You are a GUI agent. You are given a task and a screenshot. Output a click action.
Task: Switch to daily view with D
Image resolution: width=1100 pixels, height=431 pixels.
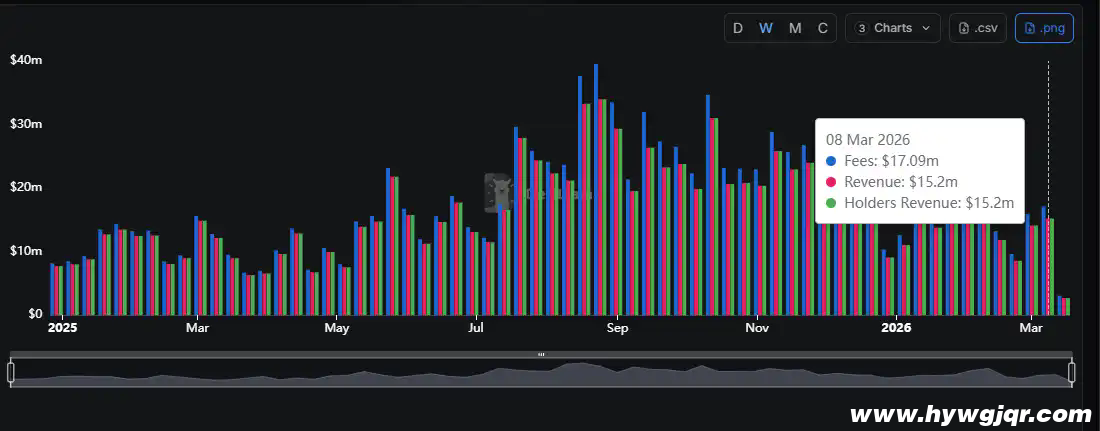point(738,28)
